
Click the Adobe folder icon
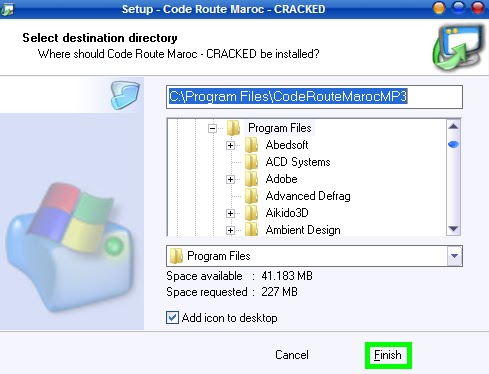[251, 179]
